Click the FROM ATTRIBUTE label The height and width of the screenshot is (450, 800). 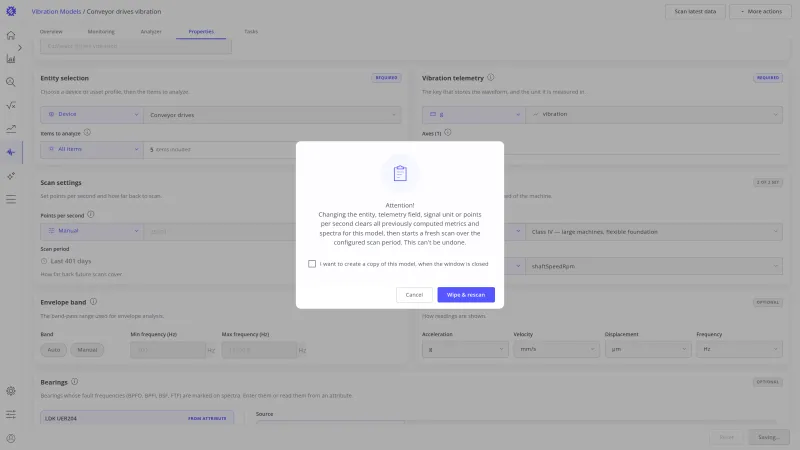[x=207, y=418]
